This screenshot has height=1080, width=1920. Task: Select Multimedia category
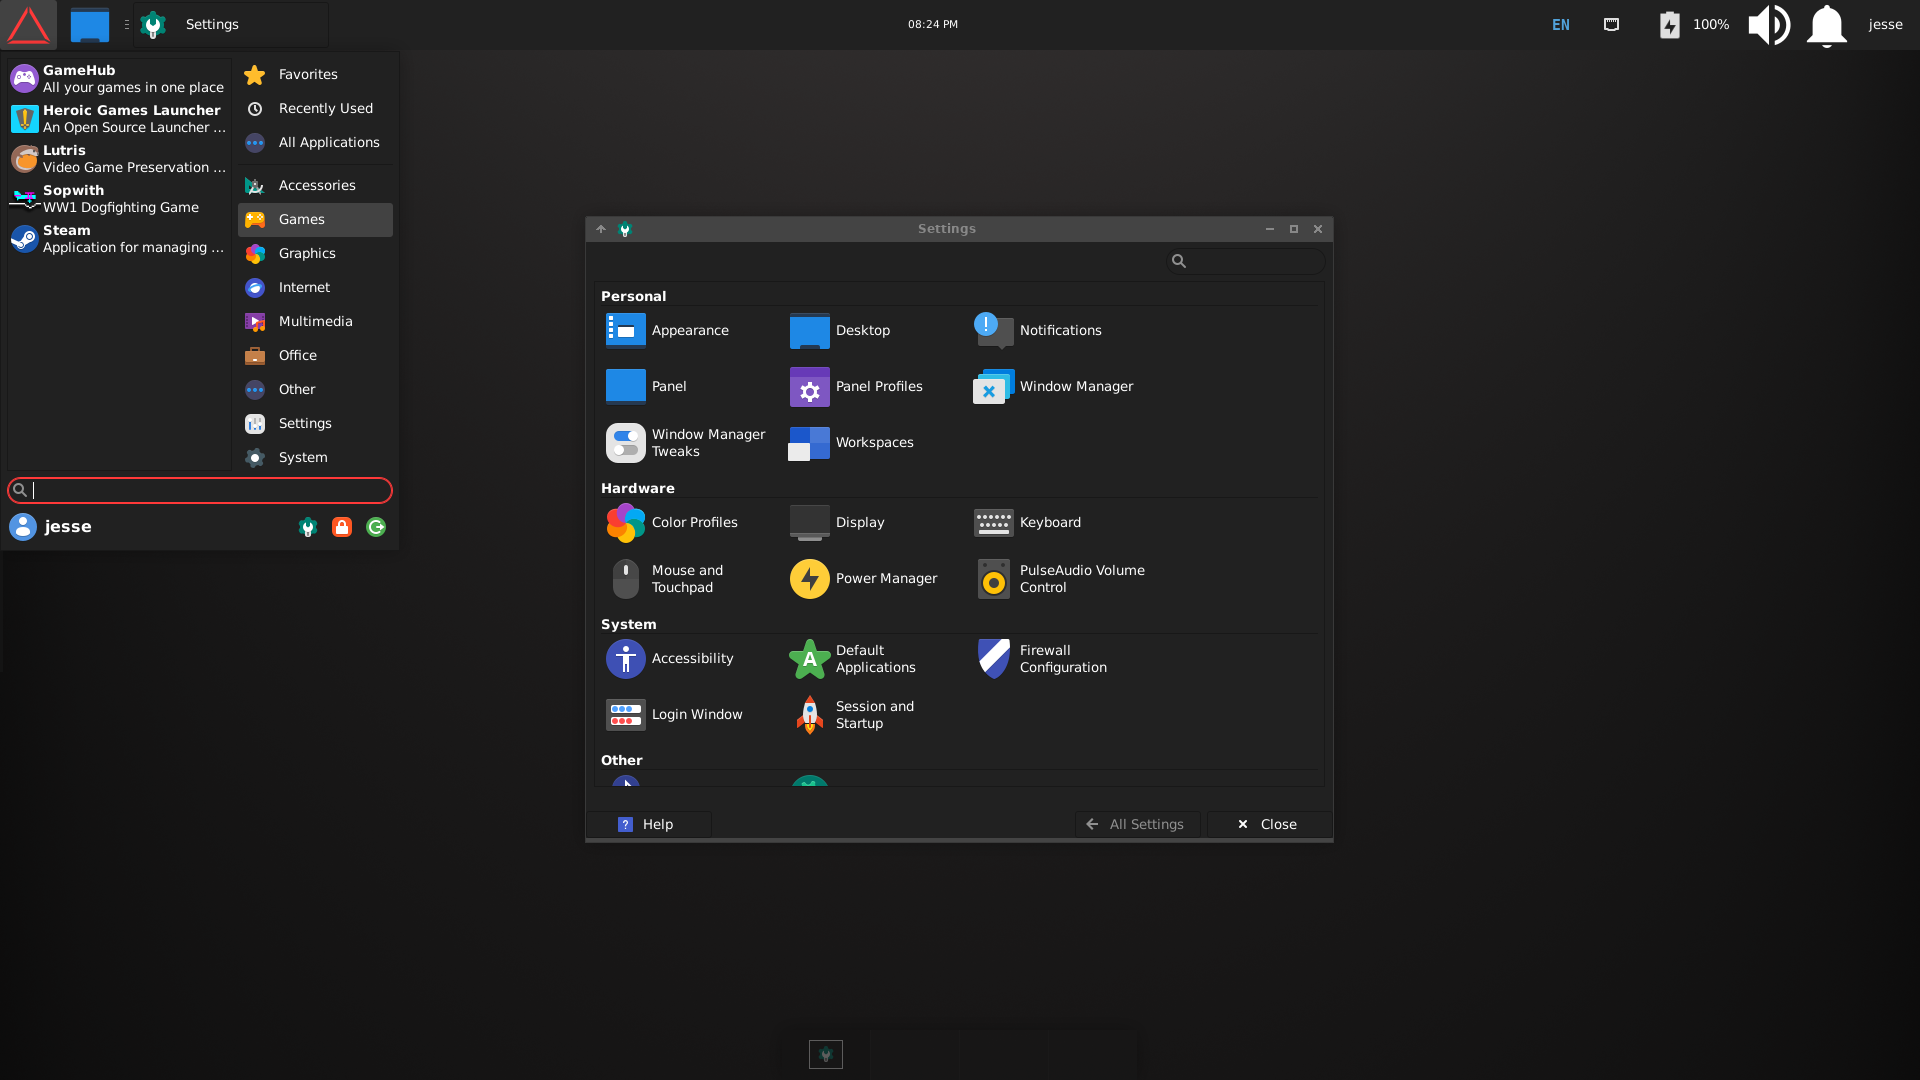pos(315,321)
